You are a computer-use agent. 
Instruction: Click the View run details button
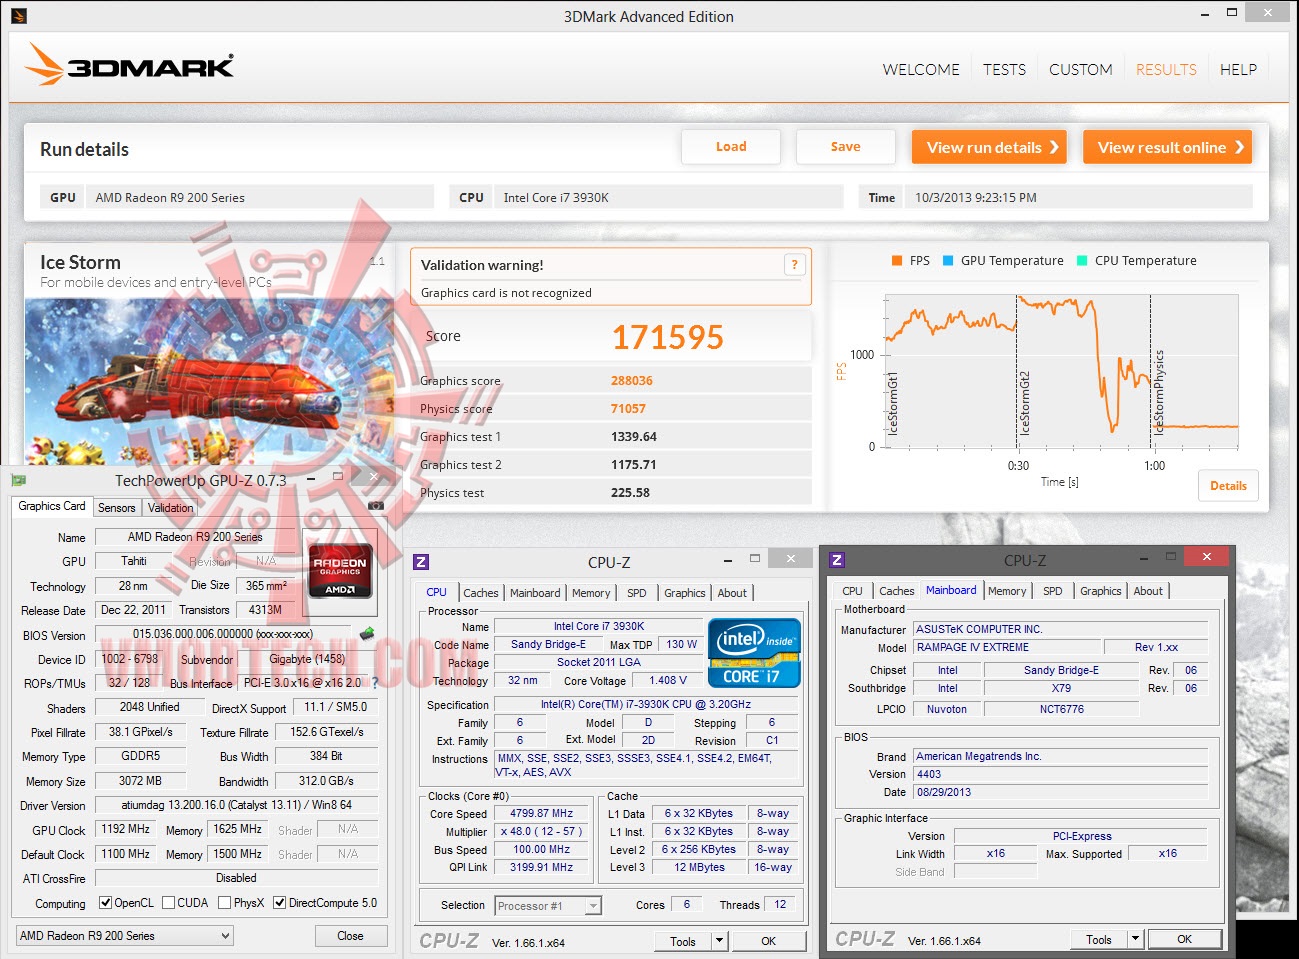click(989, 147)
